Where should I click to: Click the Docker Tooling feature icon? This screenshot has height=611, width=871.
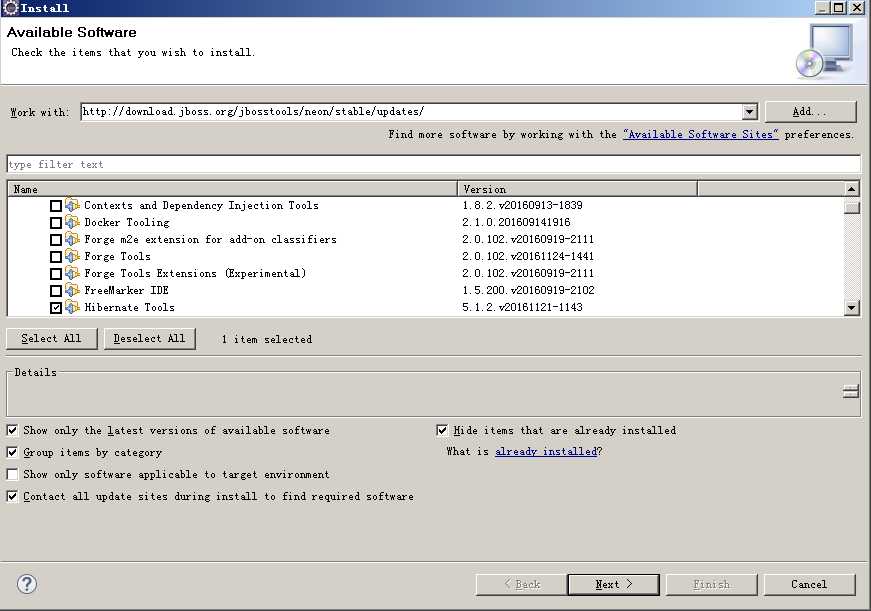(72, 222)
